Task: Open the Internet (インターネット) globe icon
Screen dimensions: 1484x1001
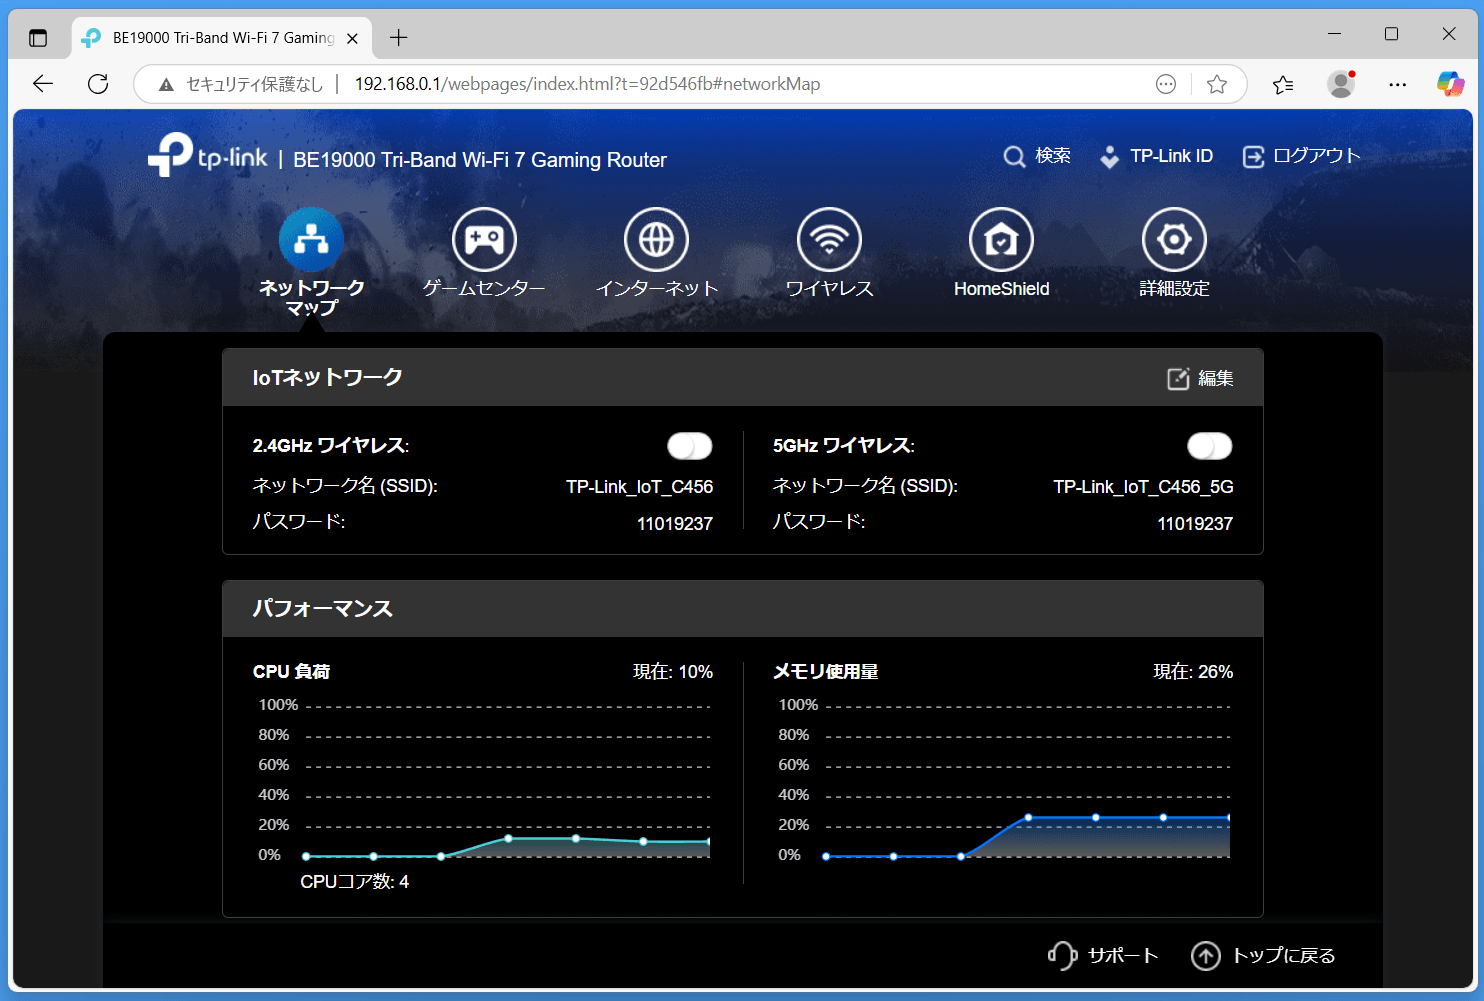Action: click(657, 240)
